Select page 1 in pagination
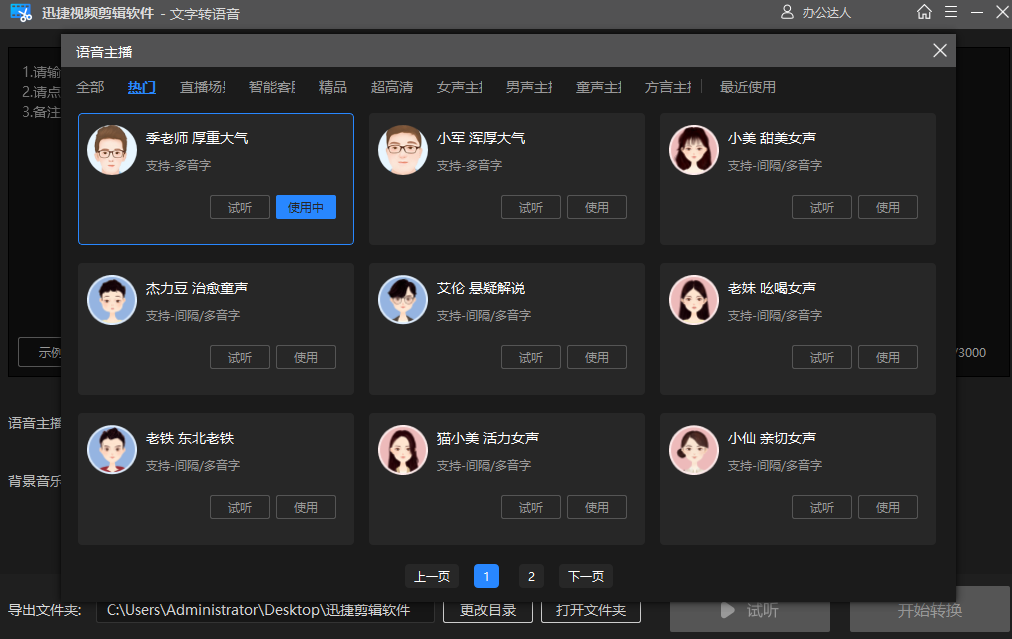The height and width of the screenshot is (639, 1012). [x=486, y=576]
